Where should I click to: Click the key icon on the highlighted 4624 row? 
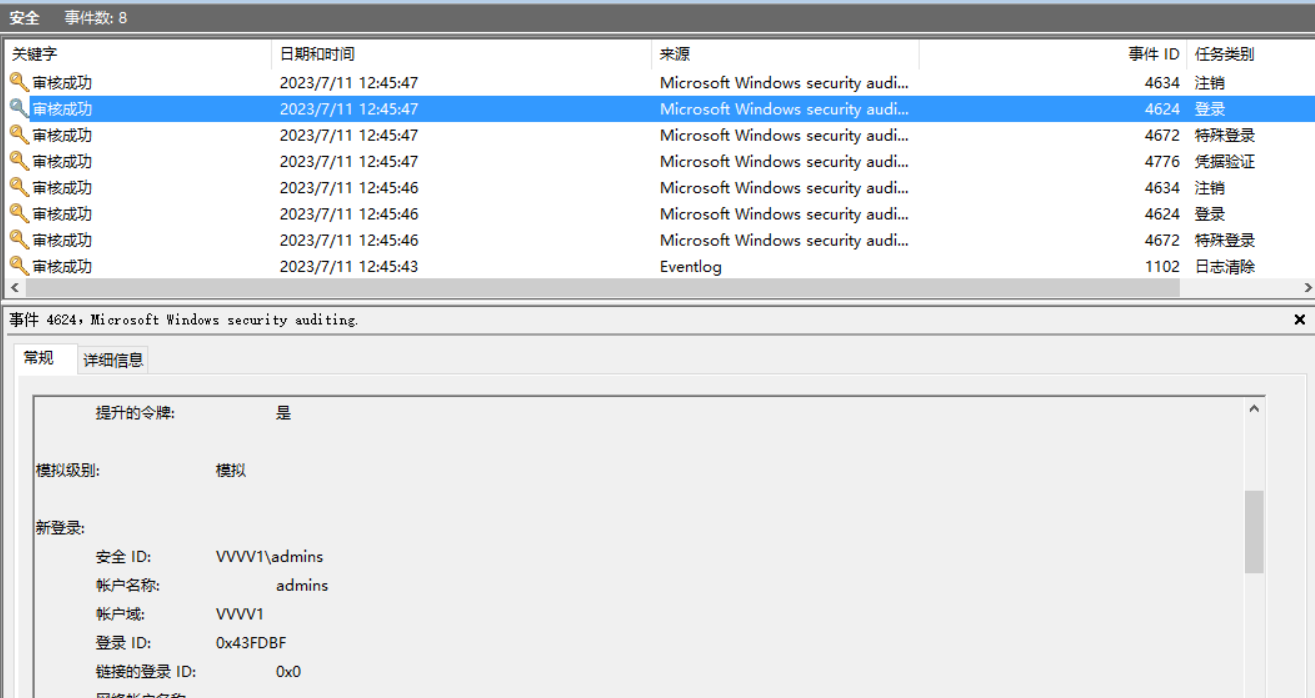tap(19, 109)
